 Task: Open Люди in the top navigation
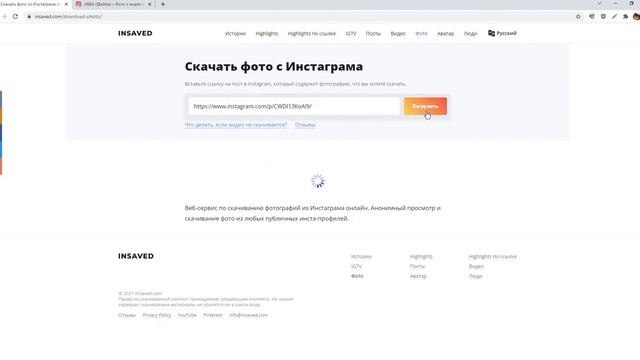coord(470,33)
